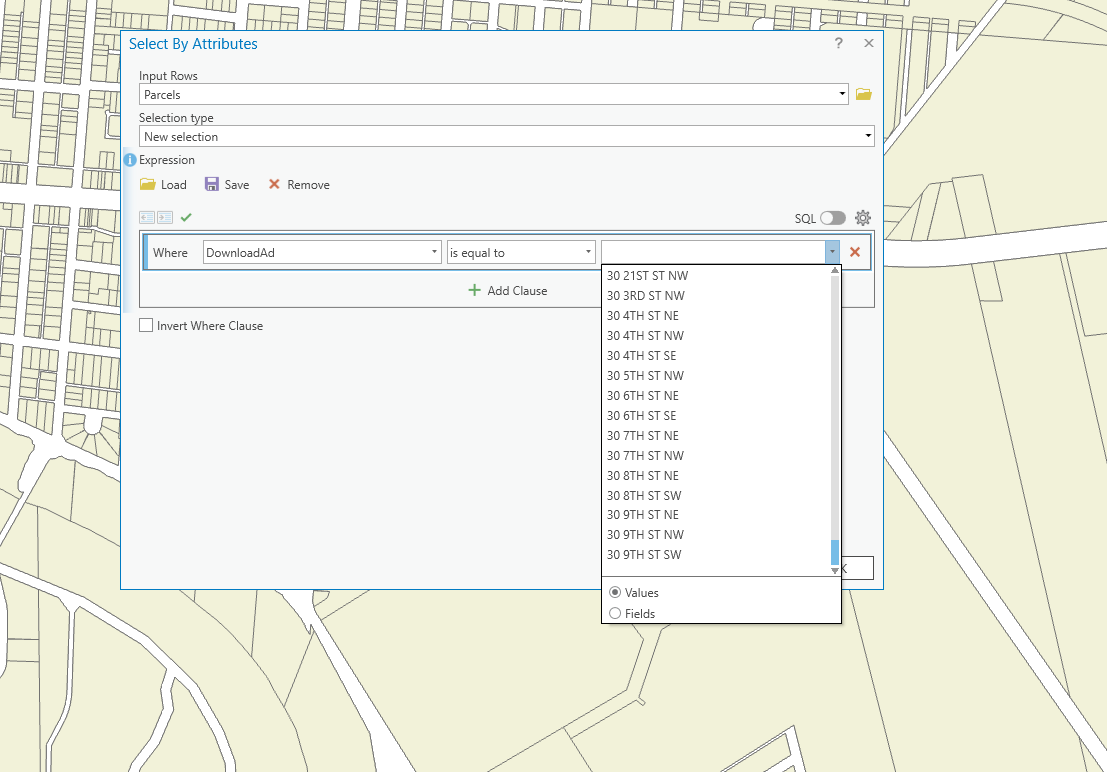This screenshot has width=1107, height=772.
Task: Click the Remove expression icon
Action: (274, 184)
